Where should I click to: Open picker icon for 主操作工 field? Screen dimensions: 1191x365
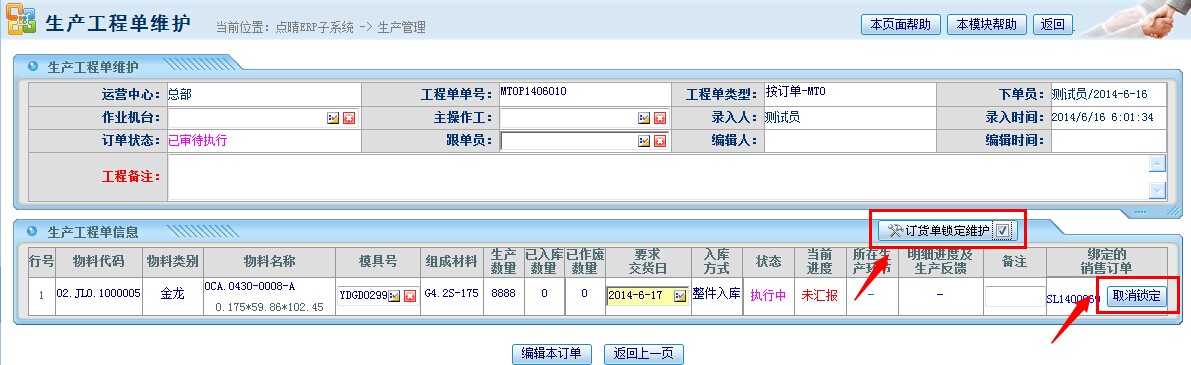click(x=644, y=118)
